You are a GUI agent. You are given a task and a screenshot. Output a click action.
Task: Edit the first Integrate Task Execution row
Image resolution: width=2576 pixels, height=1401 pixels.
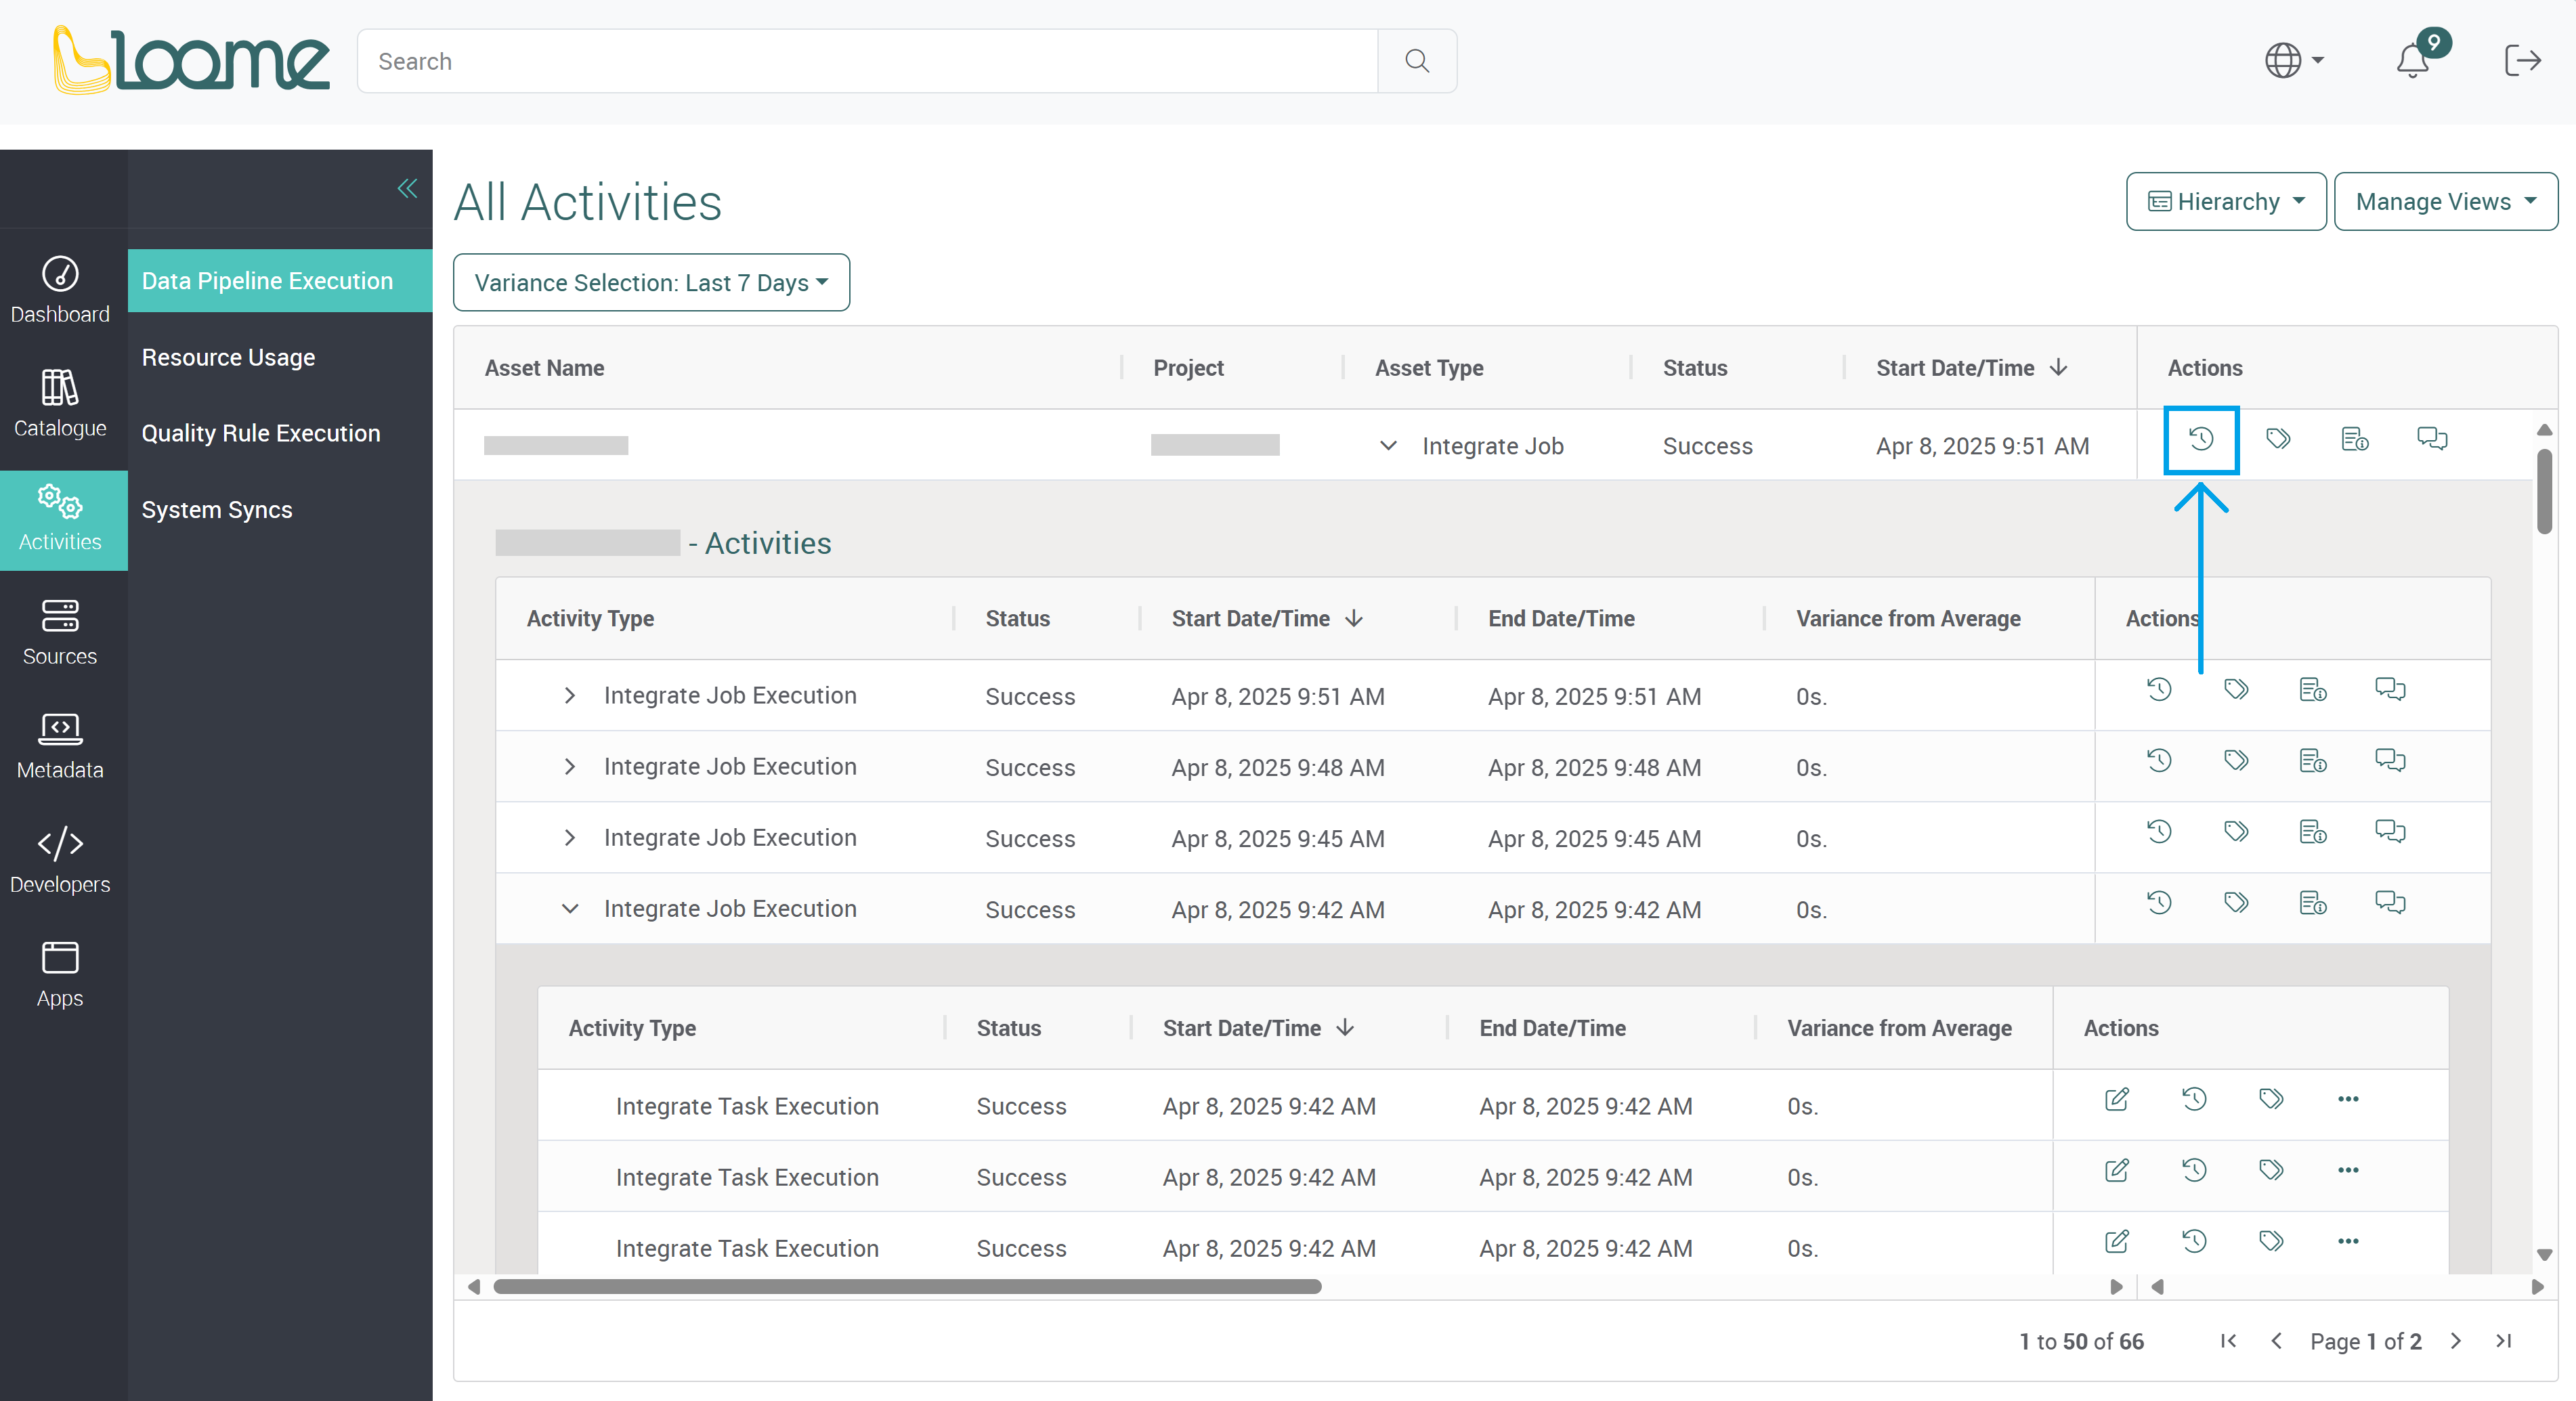(x=2117, y=1099)
